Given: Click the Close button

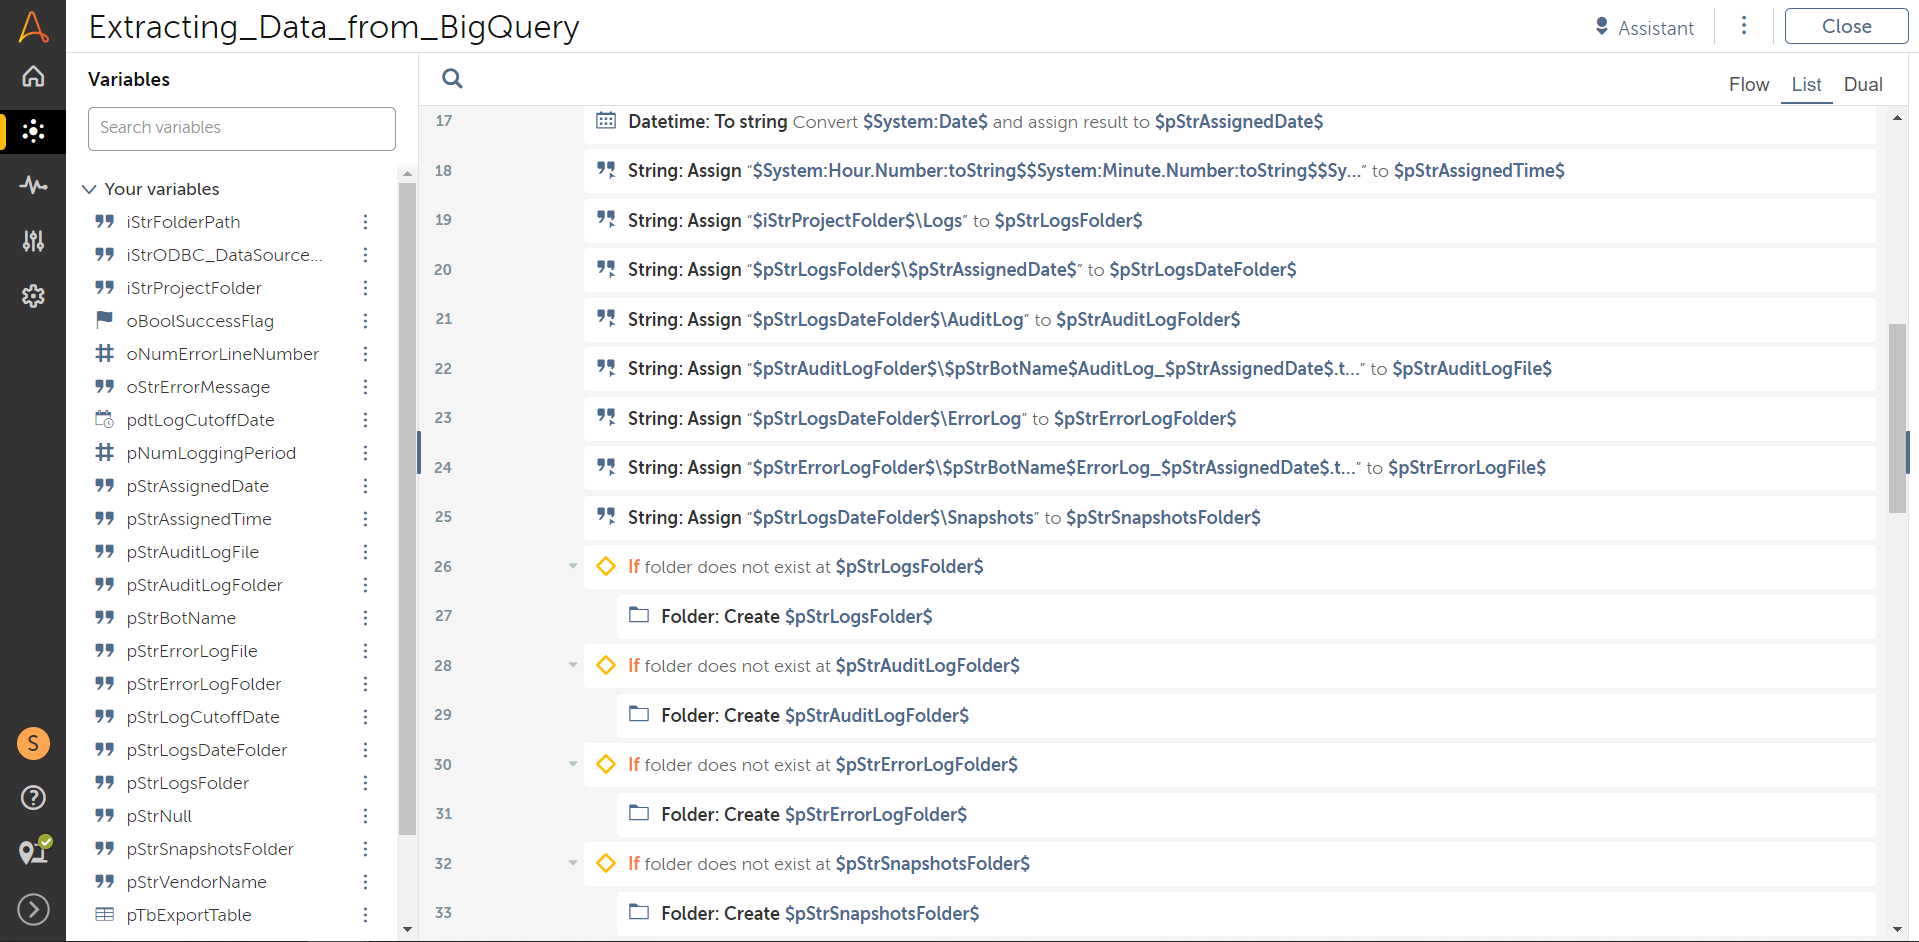Looking at the screenshot, I should click(x=1845, y=27).
